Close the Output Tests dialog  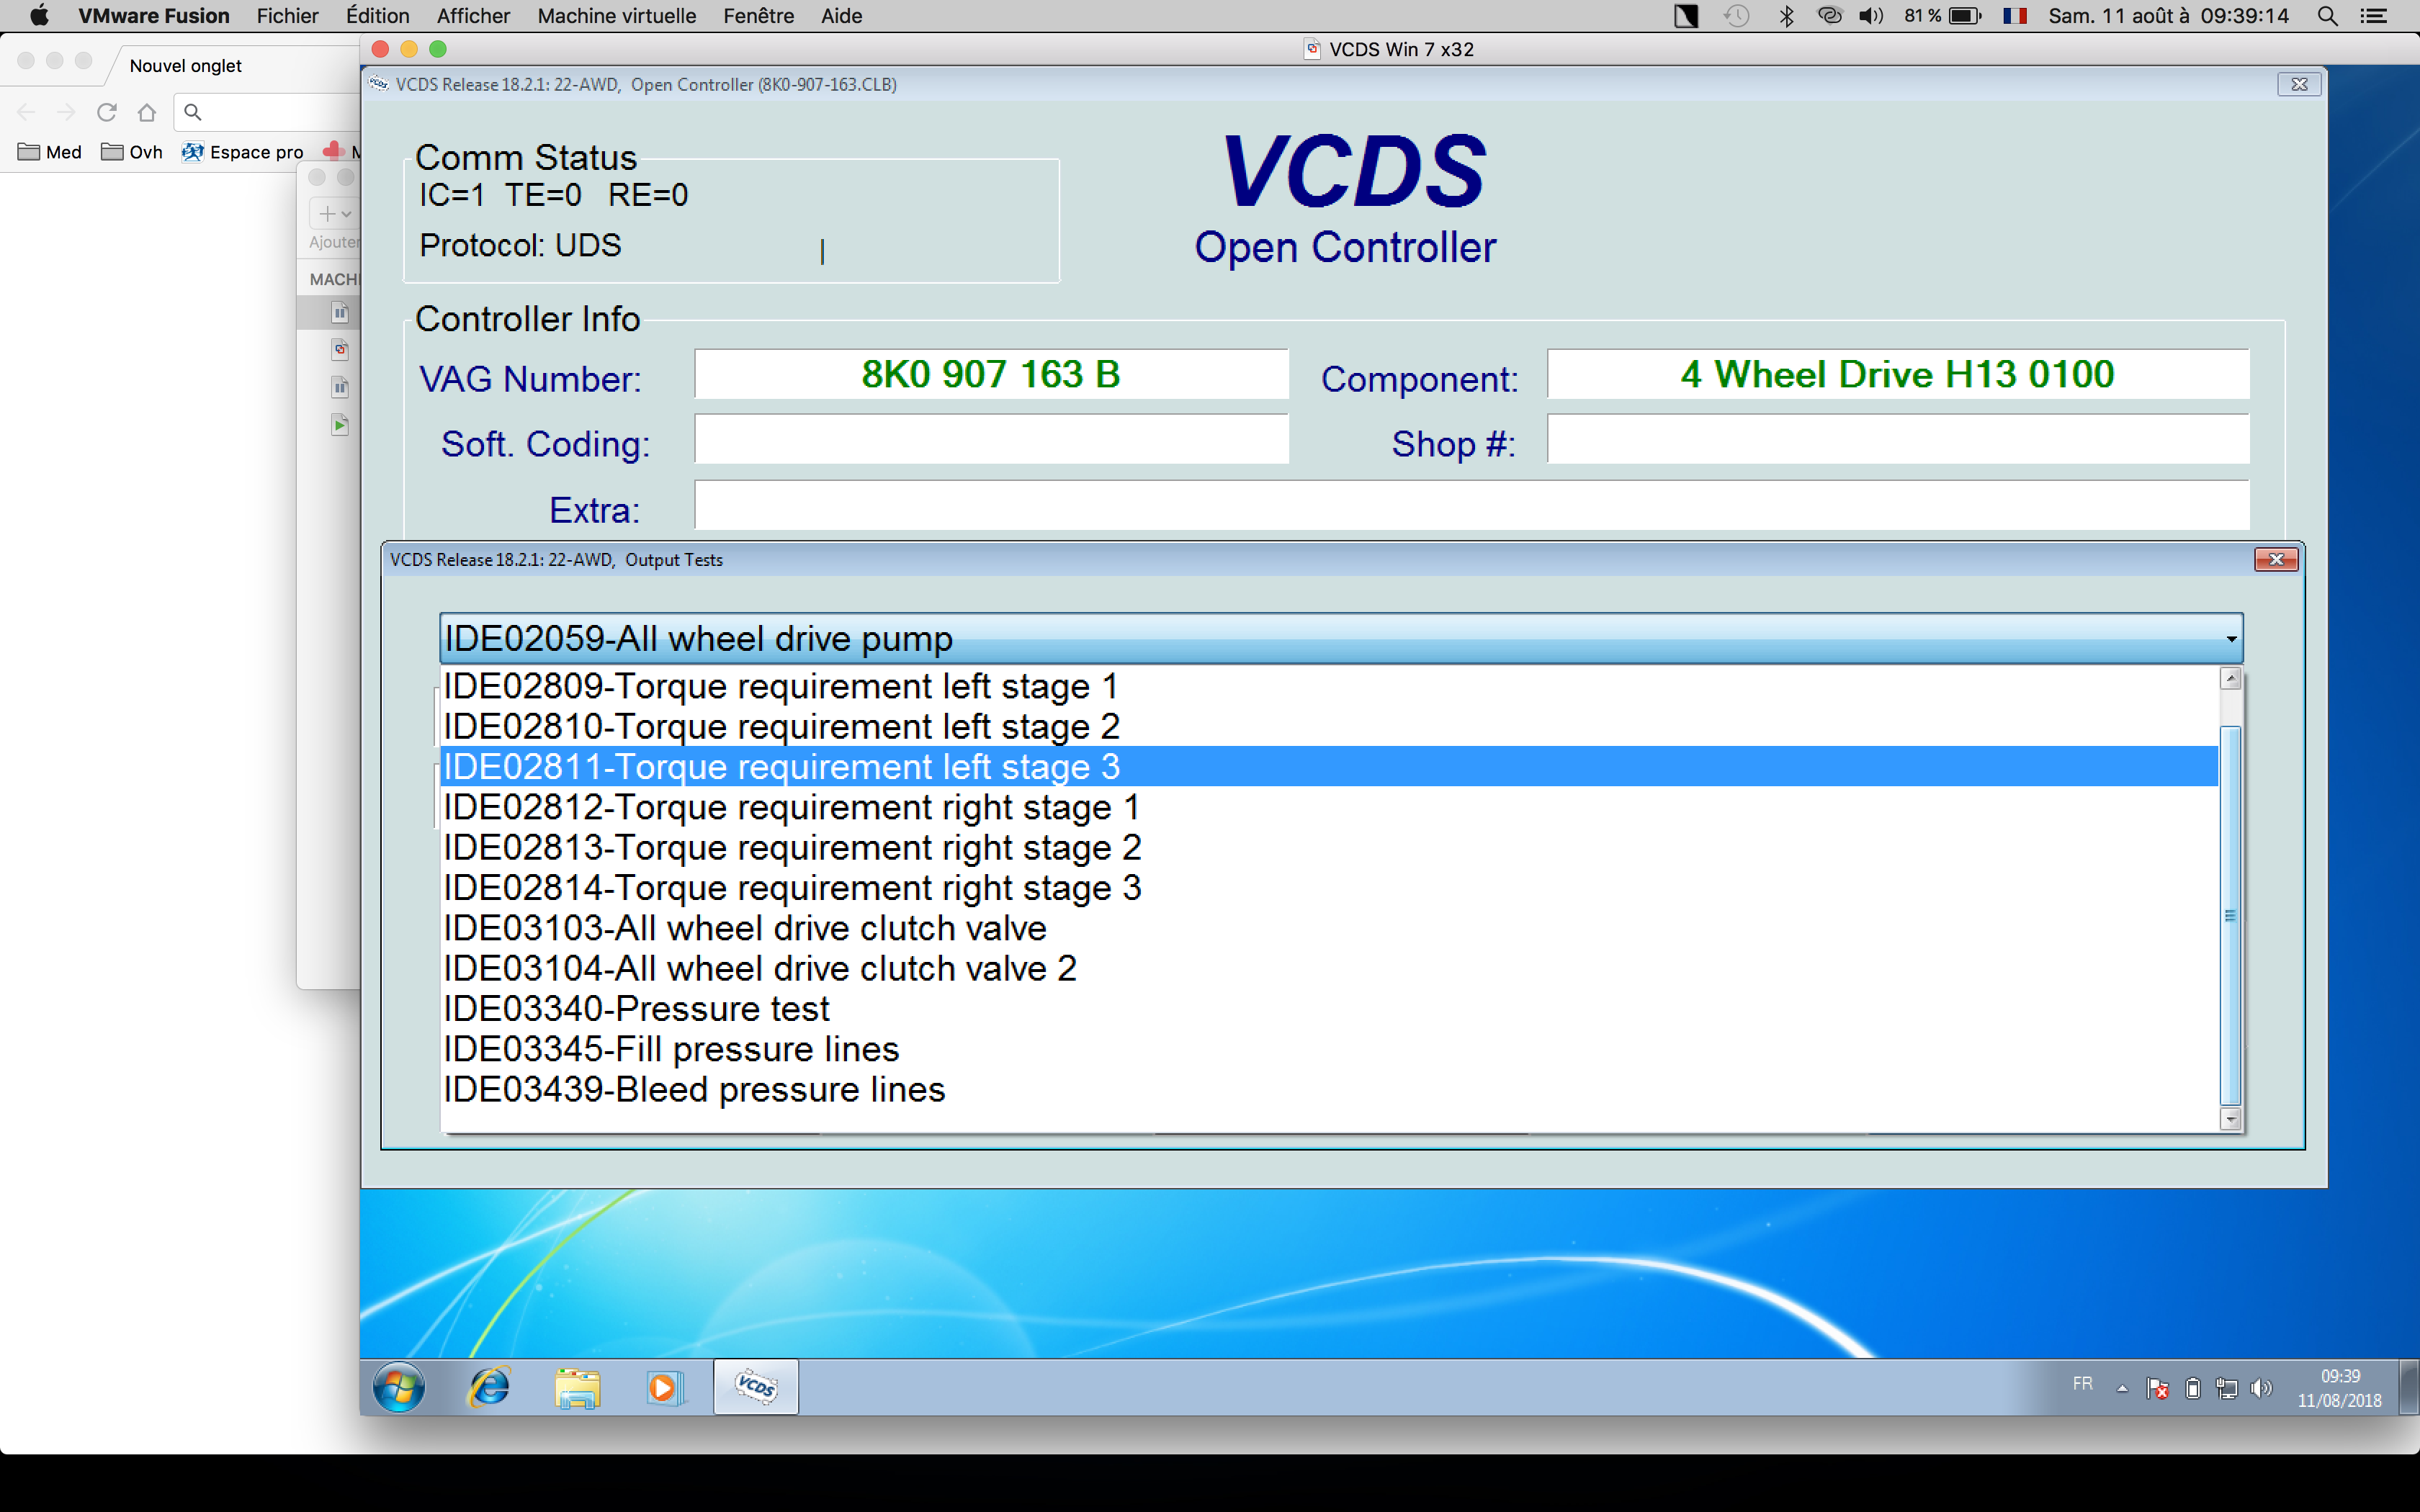pyautogui.click(x=2276, y=559)
